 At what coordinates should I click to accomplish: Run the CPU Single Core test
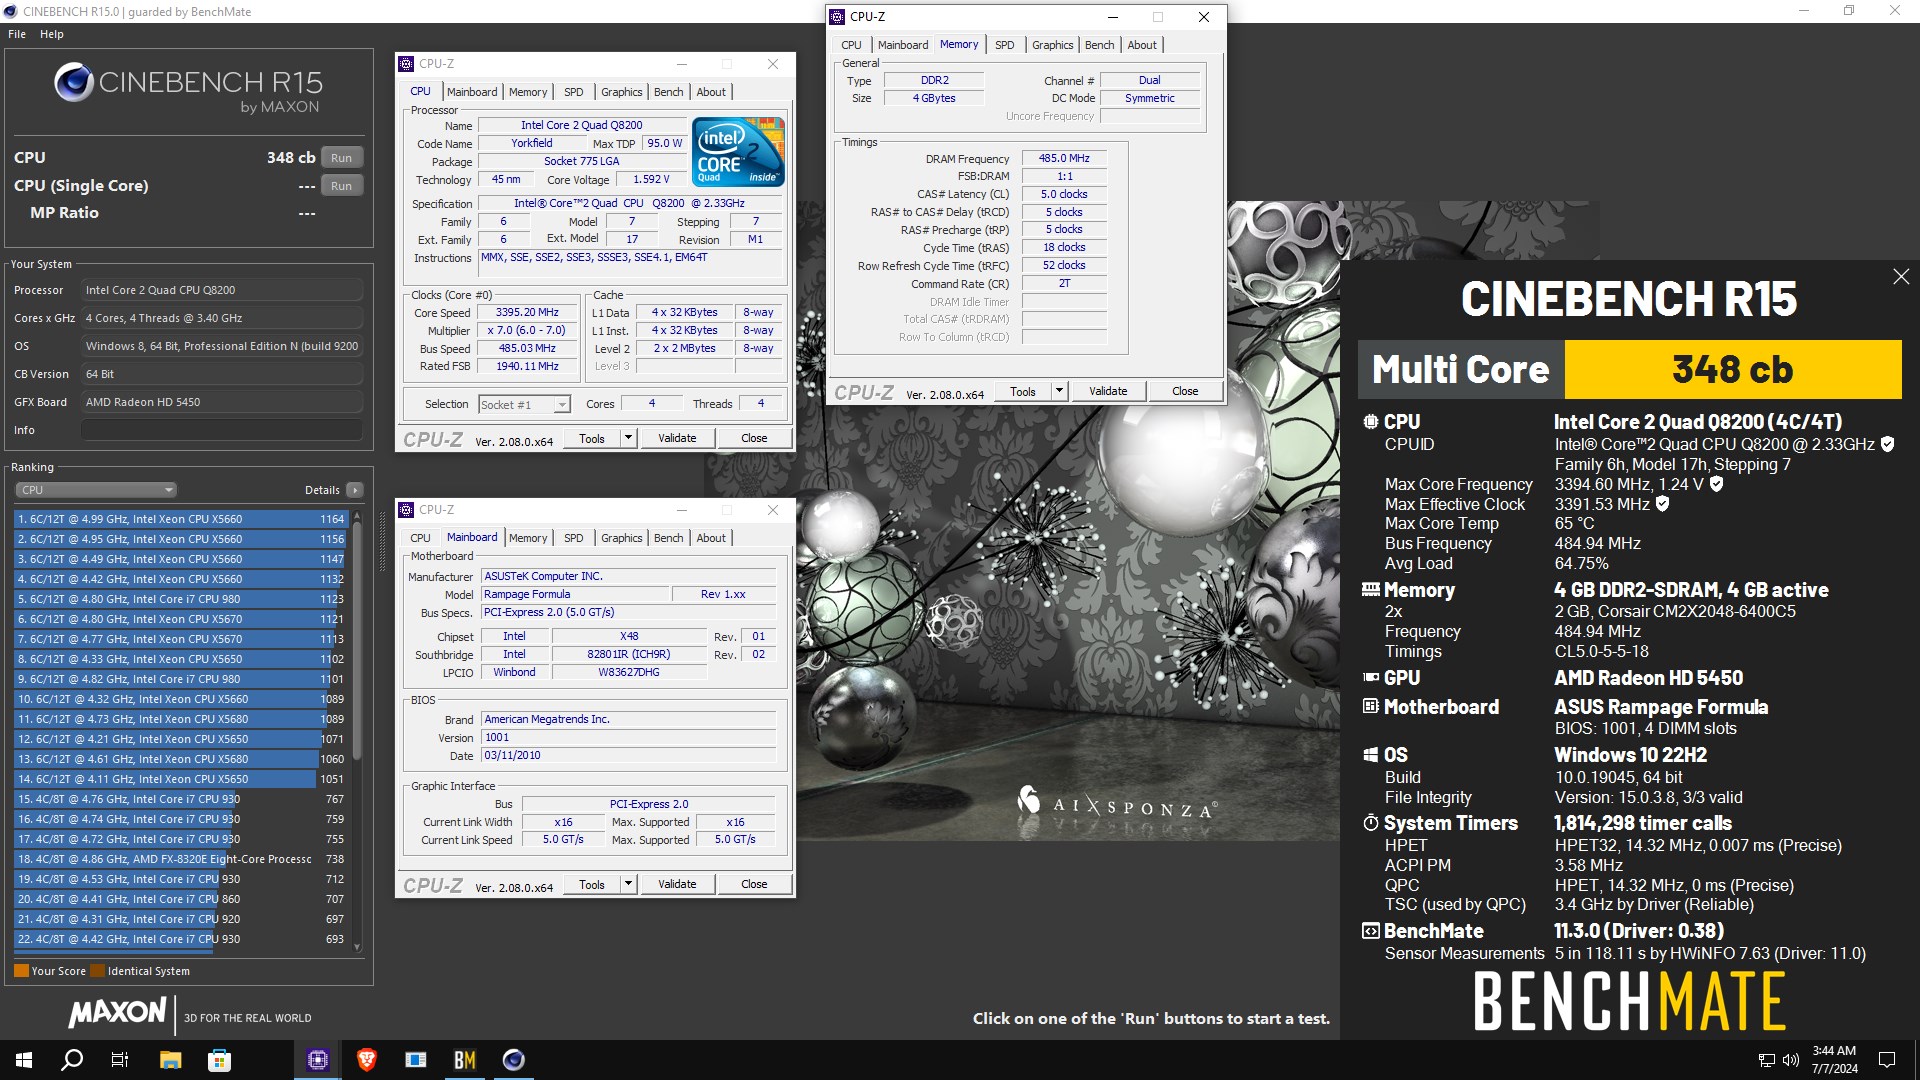(x=341, y=186)
